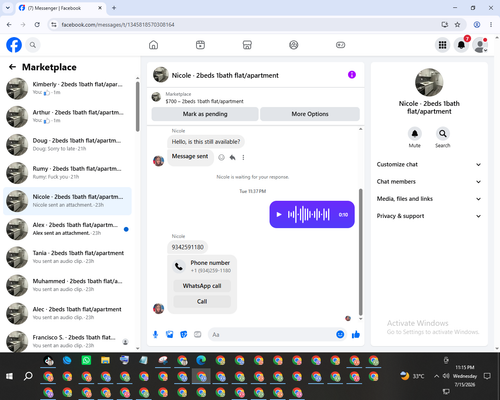Click Nicole's large profile picture in right panel
The height and width of the screenshot is (400, 500).
(x=429, y=82)
